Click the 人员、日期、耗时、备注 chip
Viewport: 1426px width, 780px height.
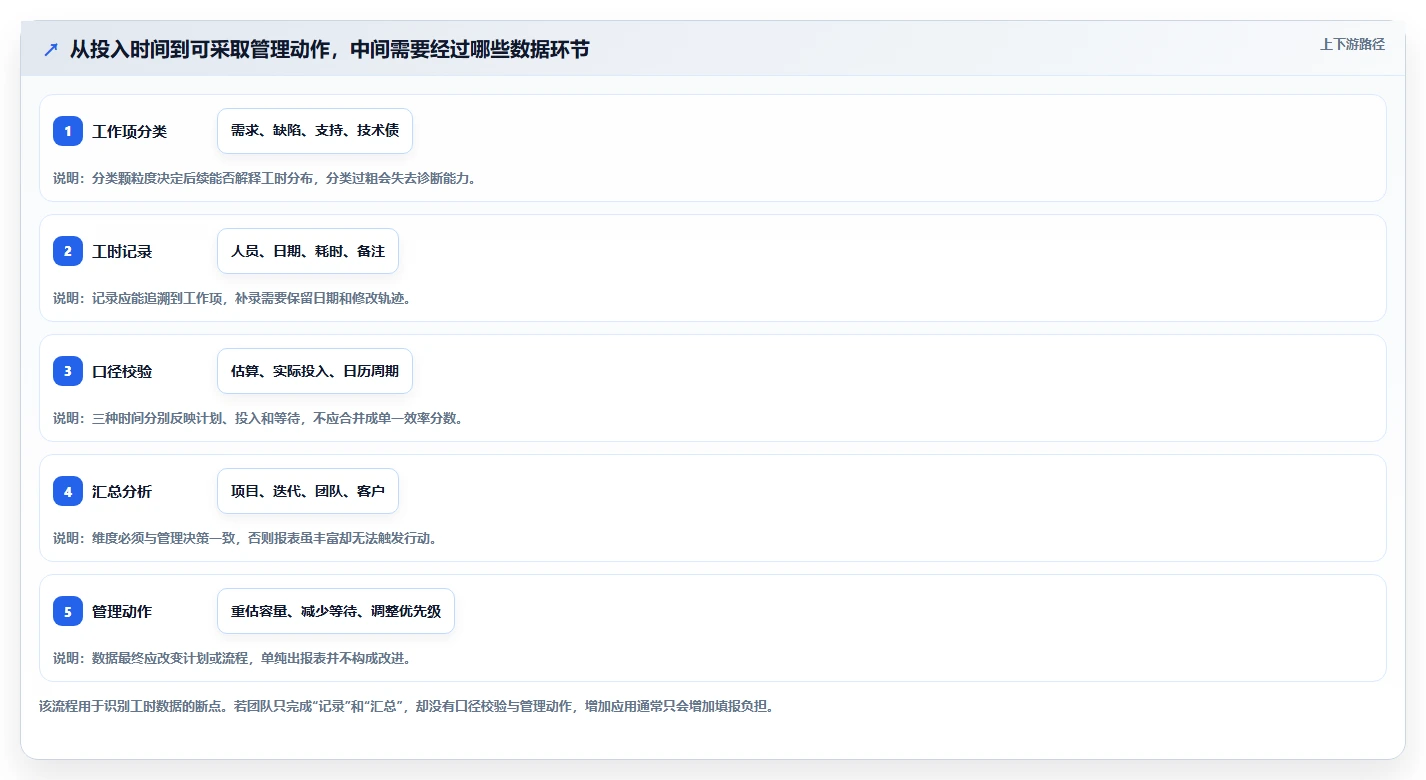[308, 251]
